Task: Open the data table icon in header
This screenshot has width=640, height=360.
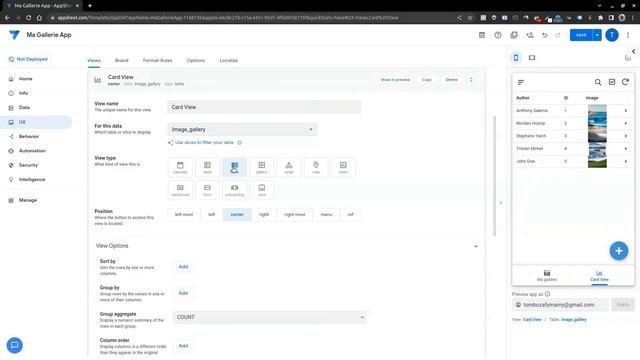Action: (482, 35)
